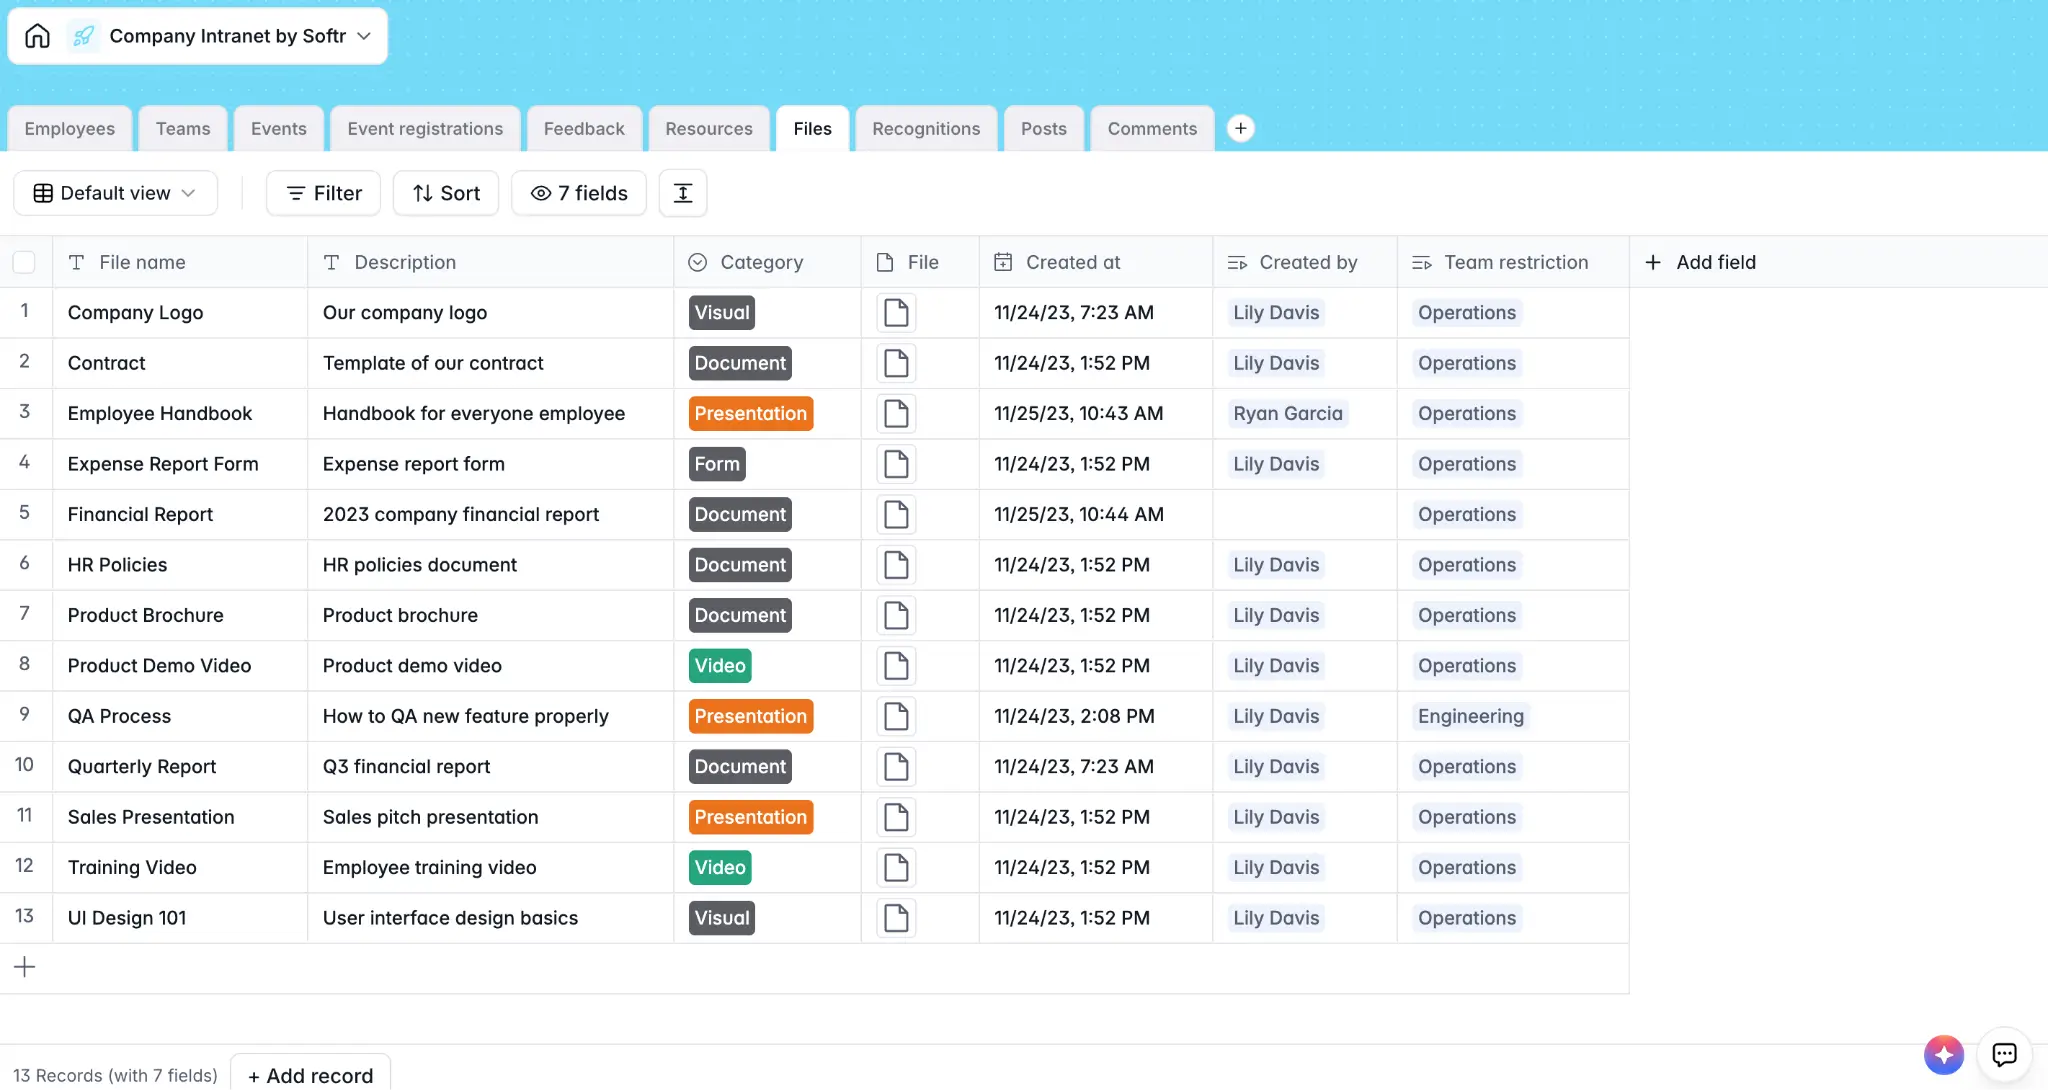
Task: Toggle the 7 fields visibility button
Action: (x=579, y=193)
